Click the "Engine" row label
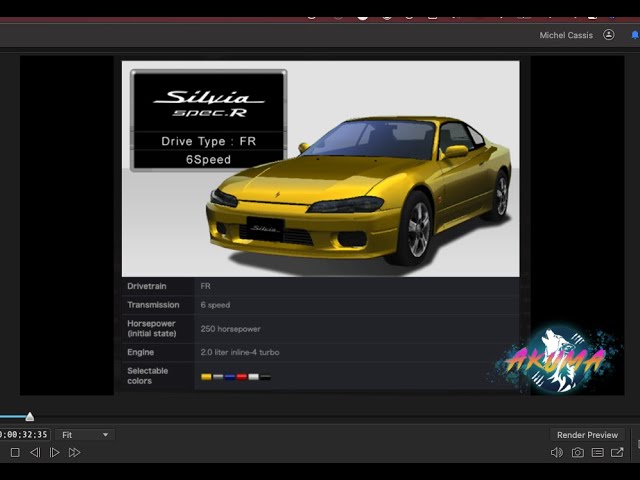This screenshot has width=640, height=480. 140,352
